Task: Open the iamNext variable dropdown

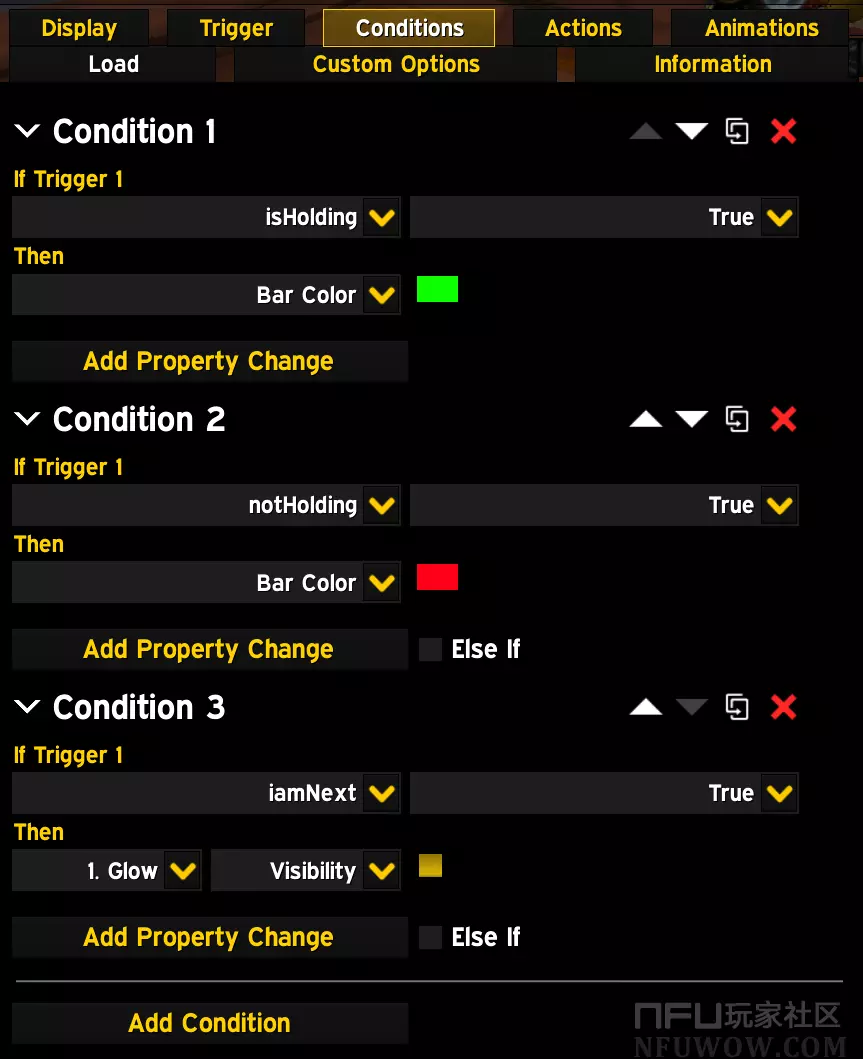Action: click(x=380, y=793)
